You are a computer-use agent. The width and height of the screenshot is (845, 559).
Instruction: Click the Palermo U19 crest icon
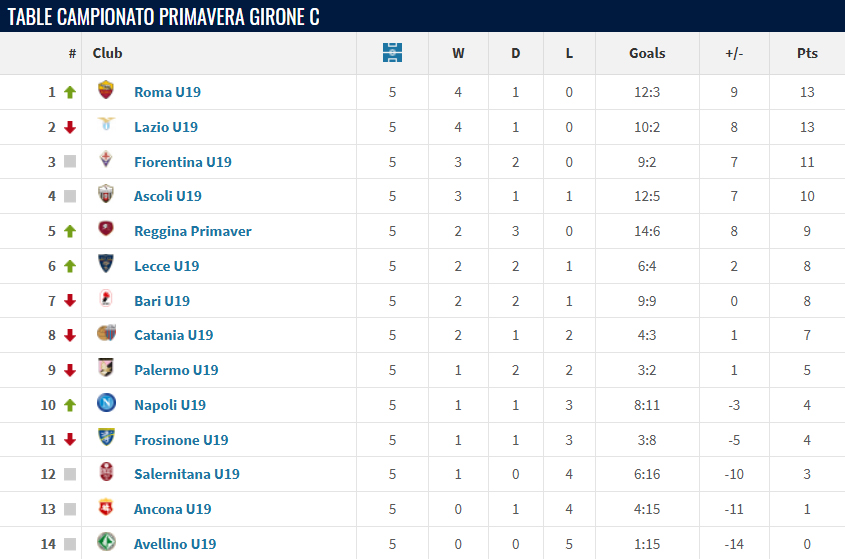pos(106,369)
